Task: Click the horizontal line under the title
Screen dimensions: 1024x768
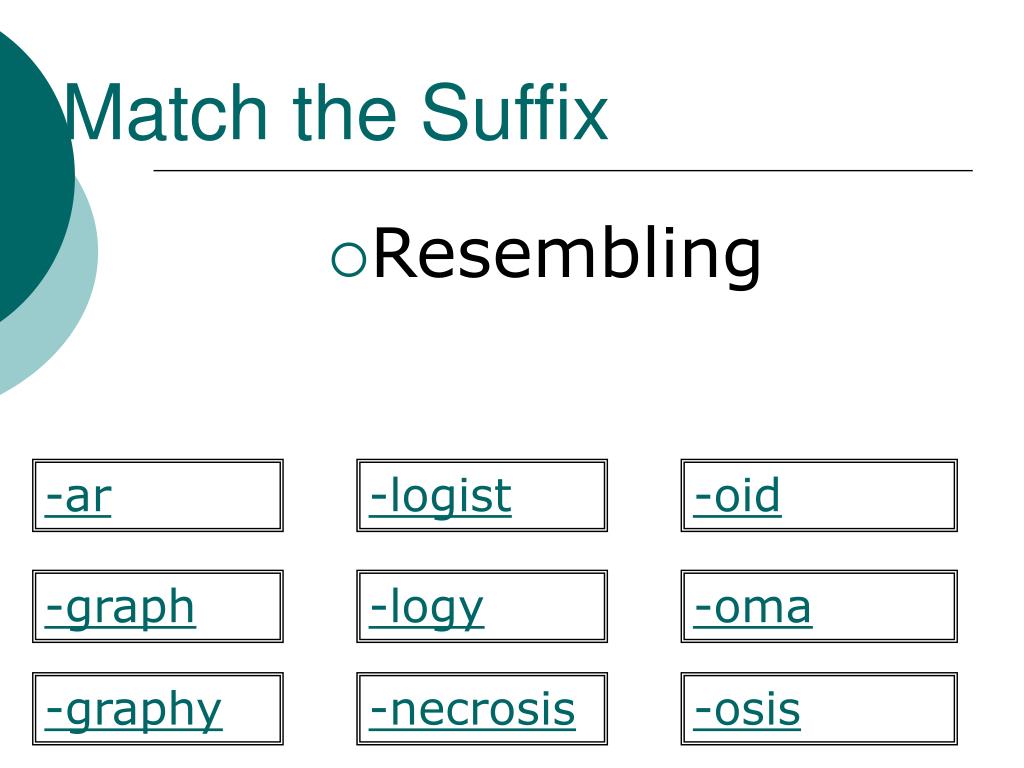Action: (x=563, y=170)
